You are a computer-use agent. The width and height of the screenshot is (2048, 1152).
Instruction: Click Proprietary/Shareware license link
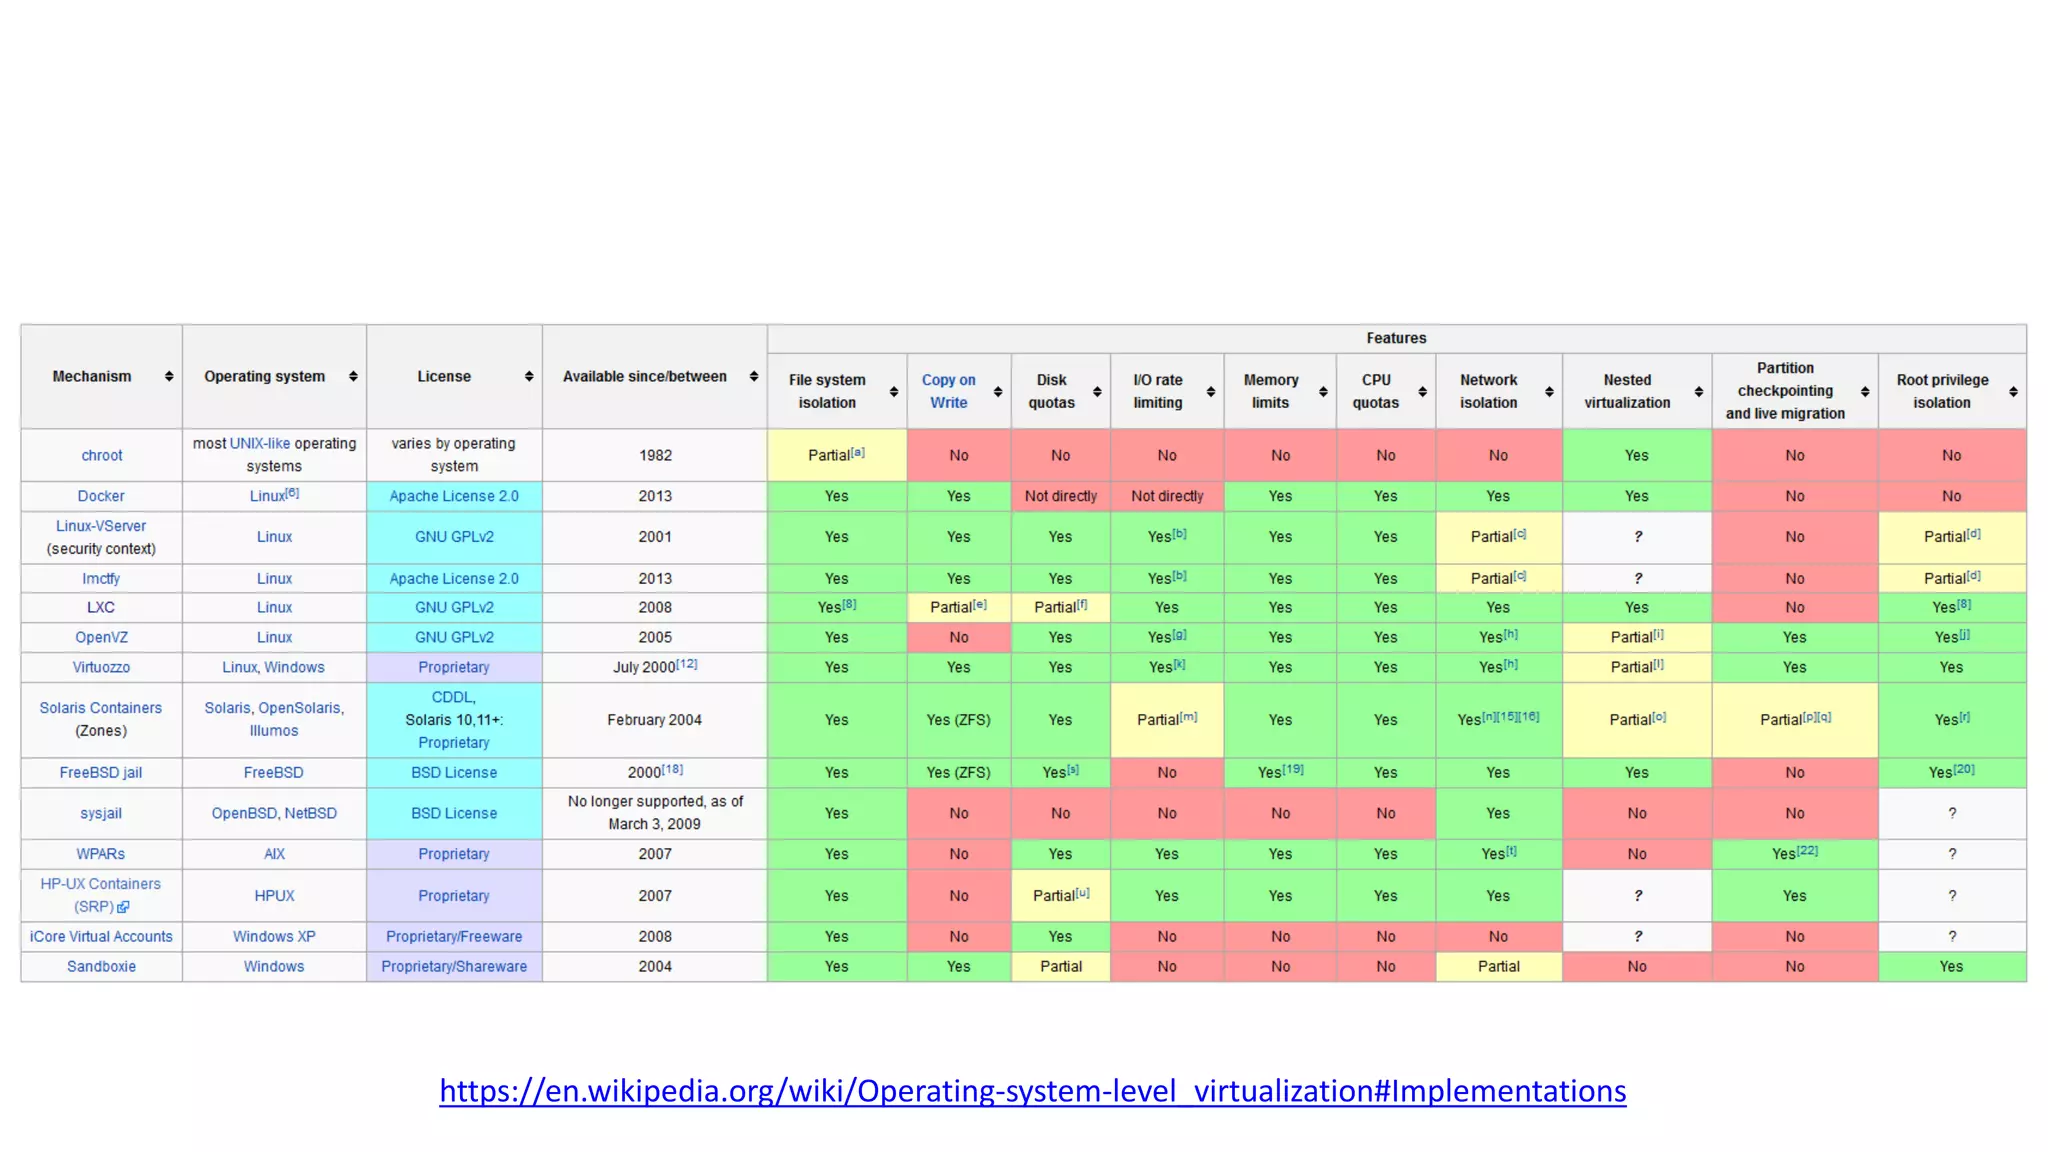click(x=454, y=967)
